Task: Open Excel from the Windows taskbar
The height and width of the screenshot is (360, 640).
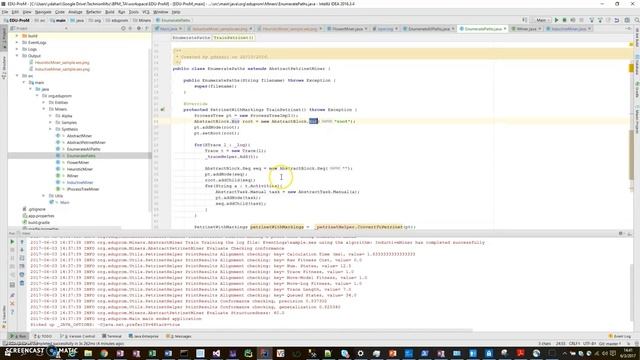Action: coord(152,353)
